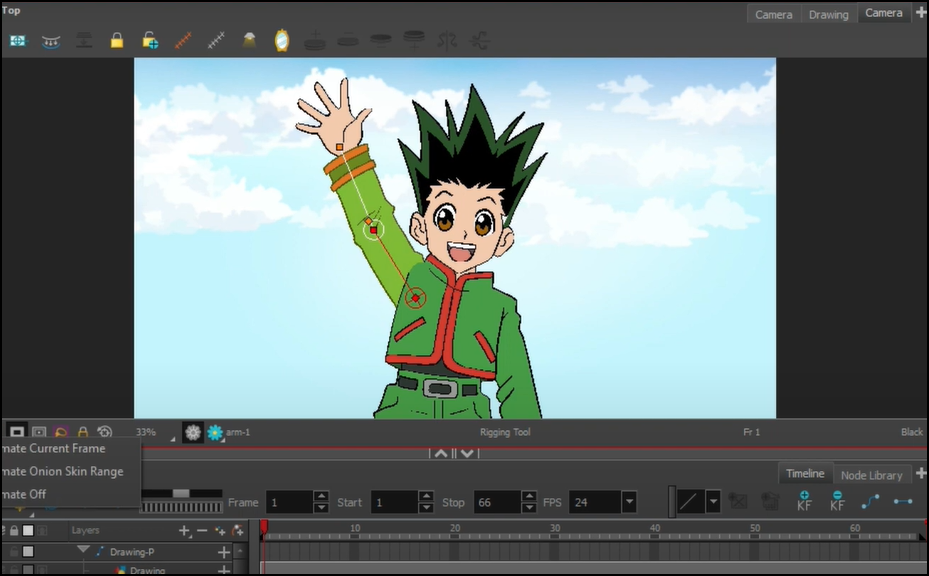Click the greyed download-arrow toolbar icon
The width and height of the screenshot is (929, 576).
coord(84,40)
